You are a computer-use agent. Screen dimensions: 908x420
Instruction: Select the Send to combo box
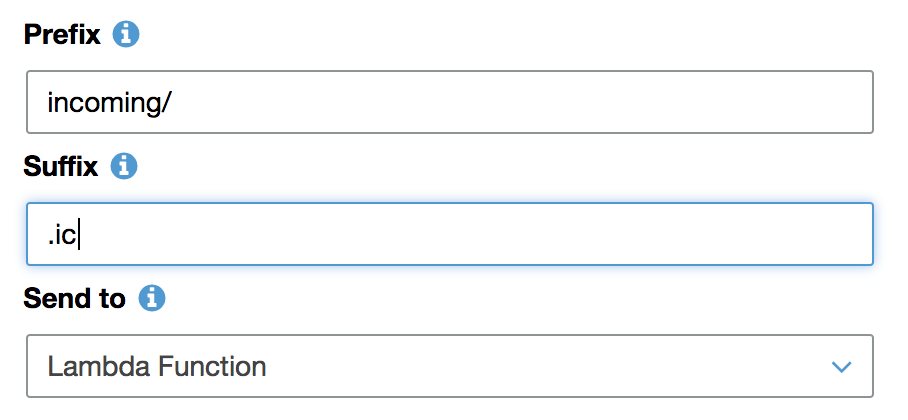pyautogui.click(x=450, y=367)
